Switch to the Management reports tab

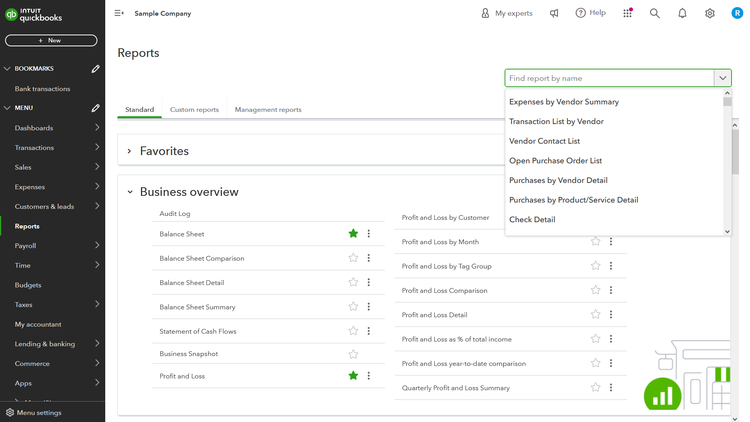pos(268,110)
